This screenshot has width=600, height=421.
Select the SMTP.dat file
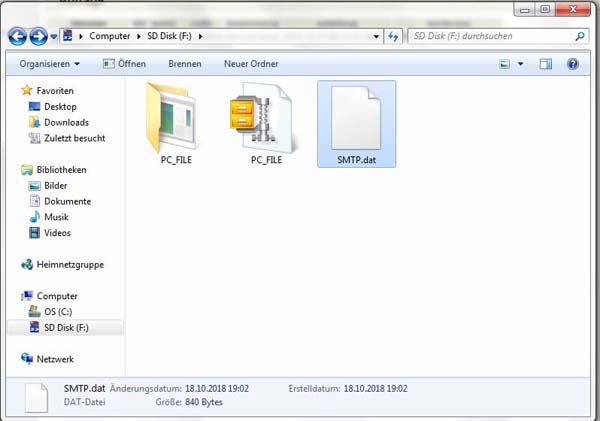[355, 125]
